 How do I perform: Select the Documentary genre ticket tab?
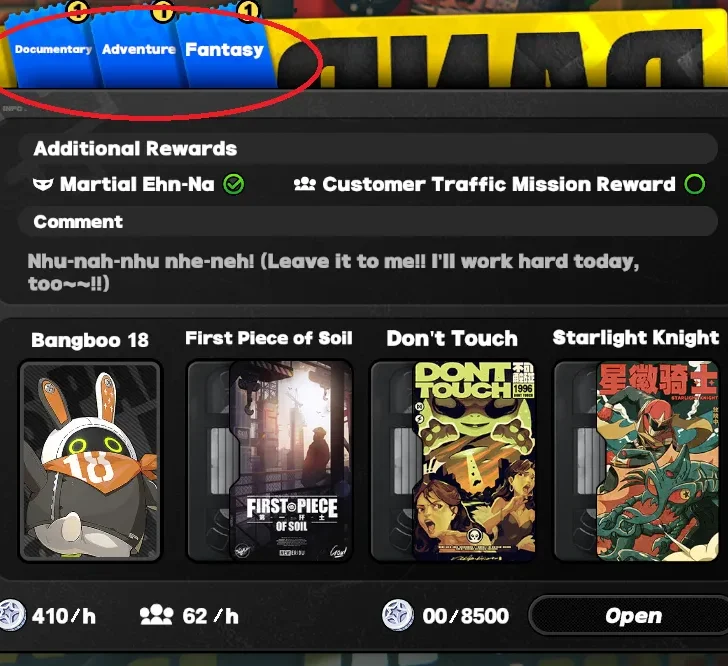point(52,49)
